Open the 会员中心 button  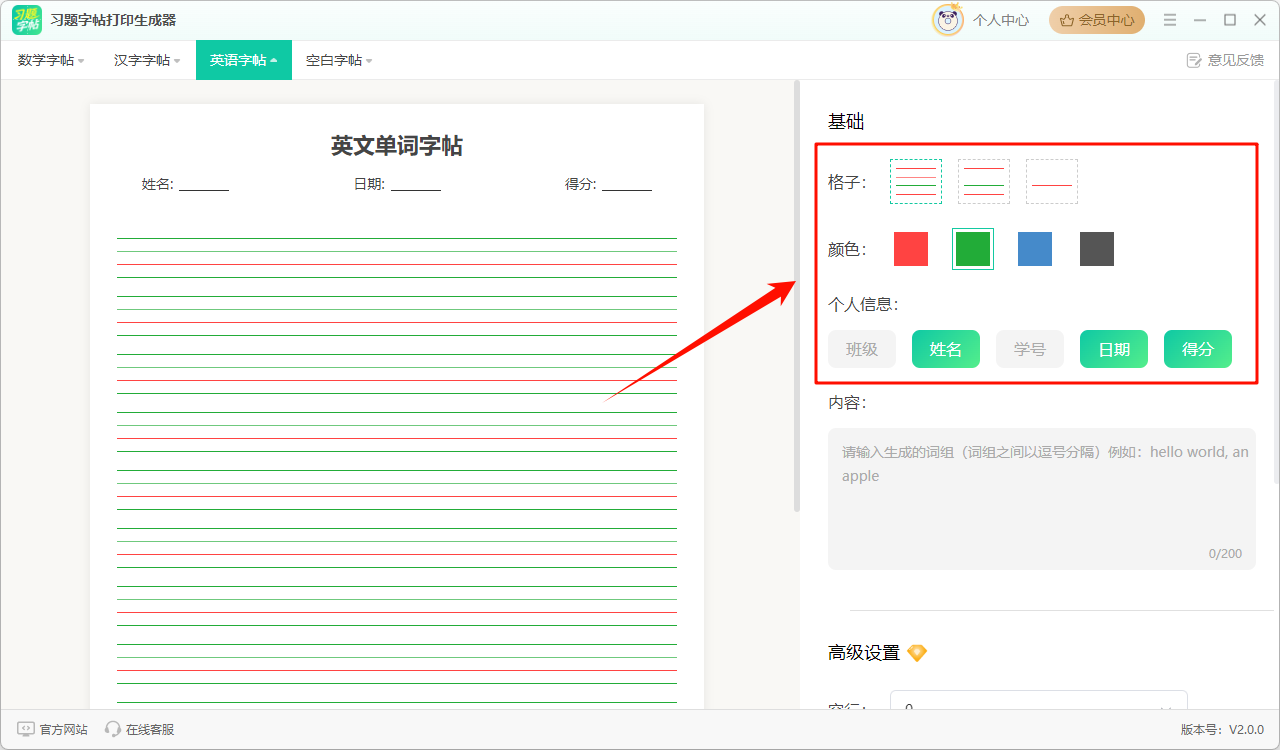tap(1097, 20)
